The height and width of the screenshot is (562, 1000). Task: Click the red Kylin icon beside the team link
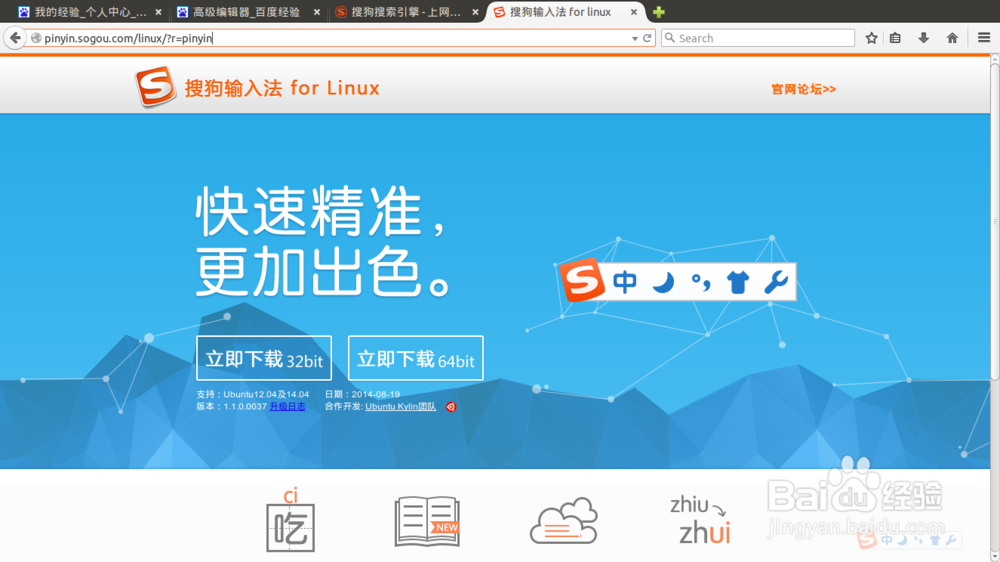pyautogui.click(x=451, y=407)
